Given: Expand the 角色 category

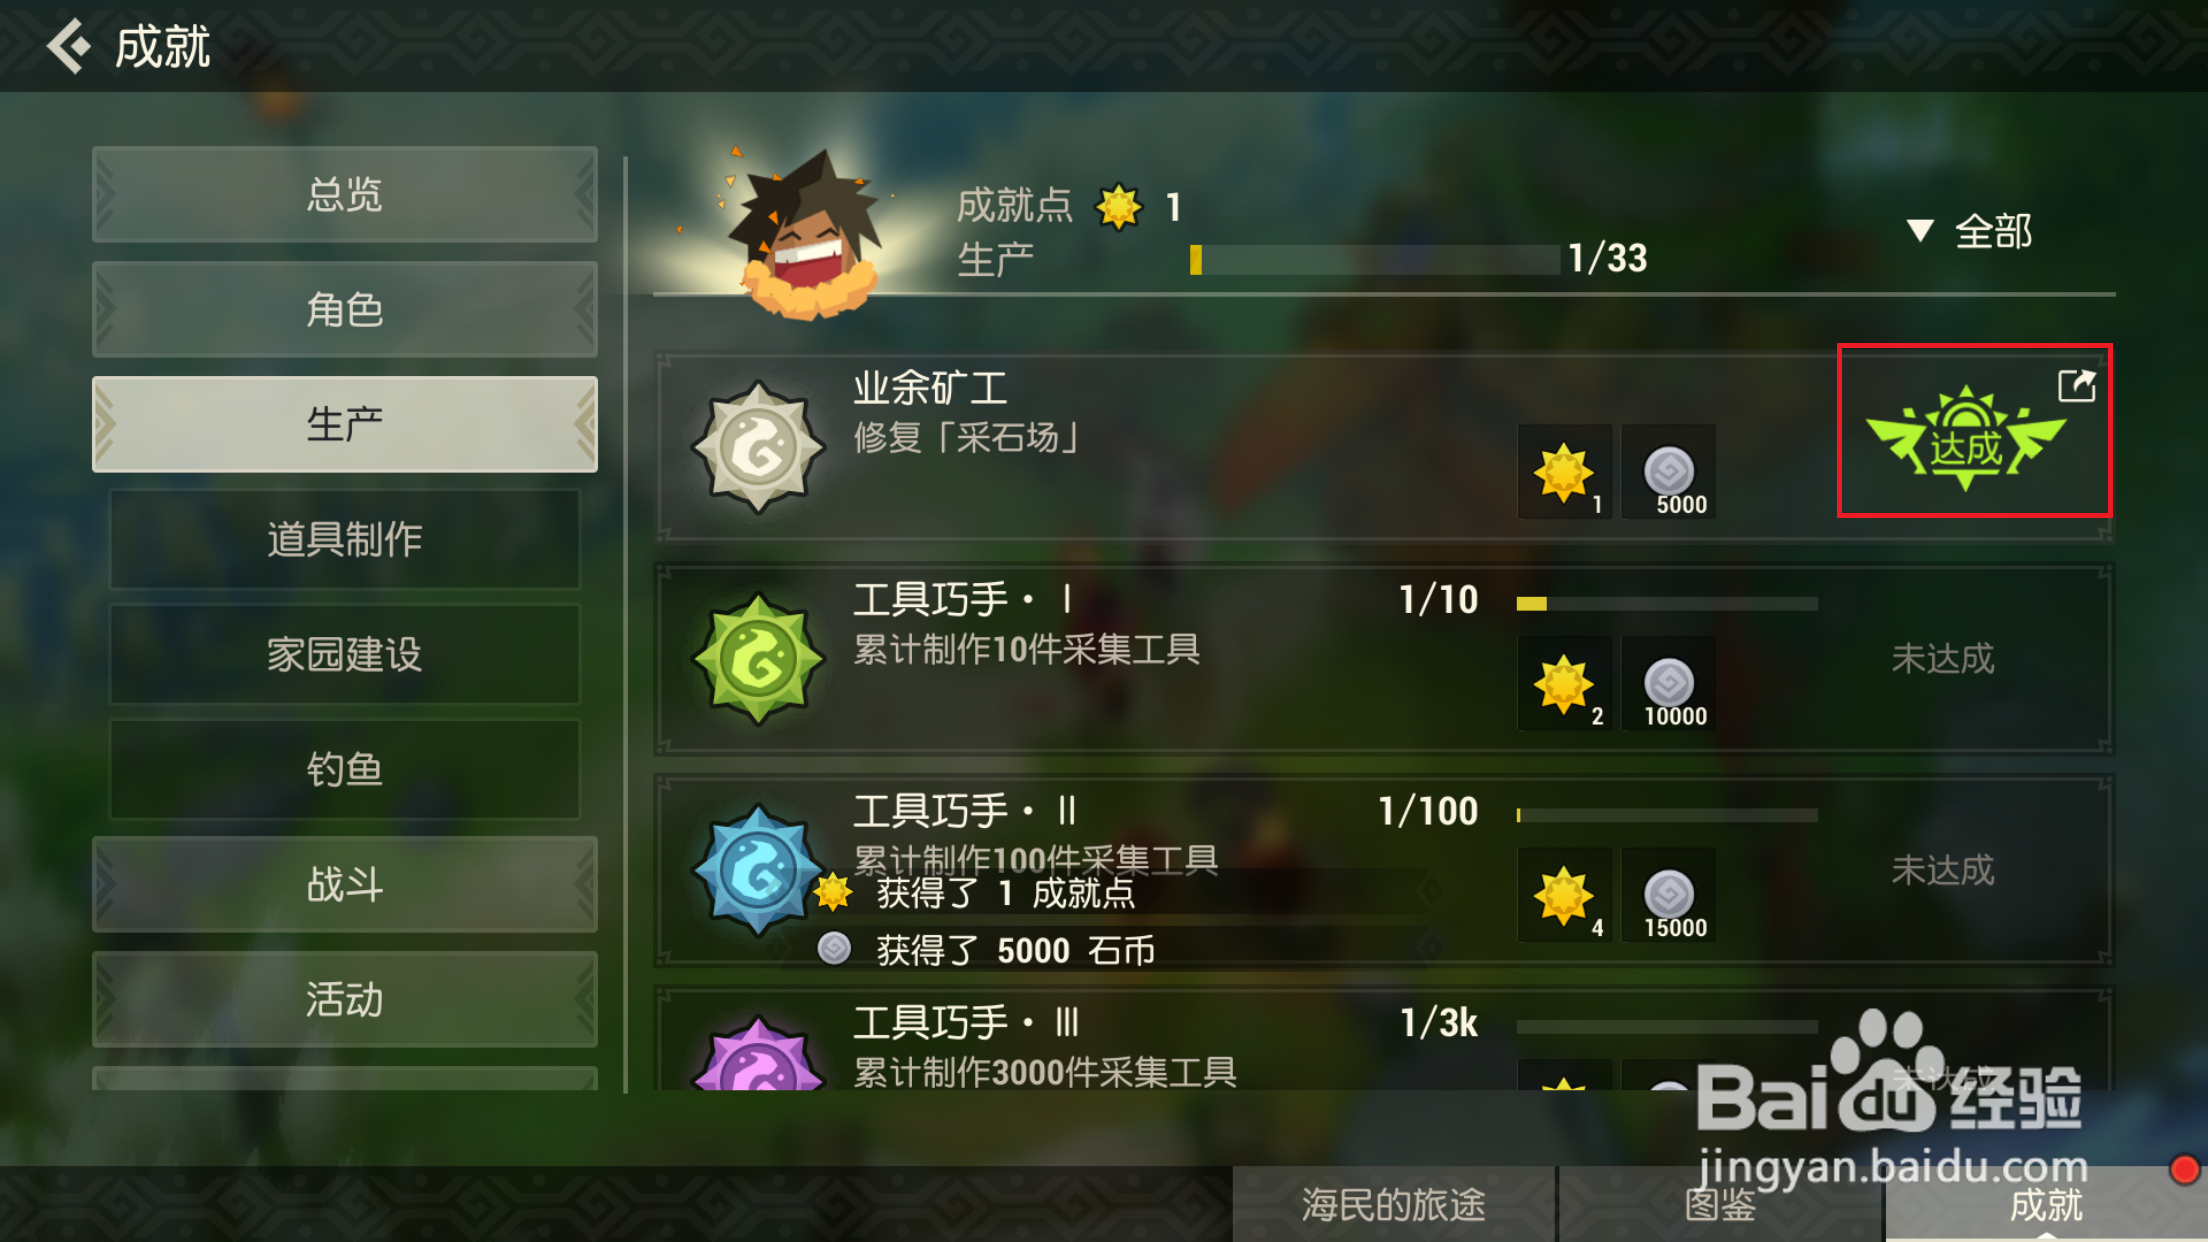Looking at the screenshot, I should (345, 309).
